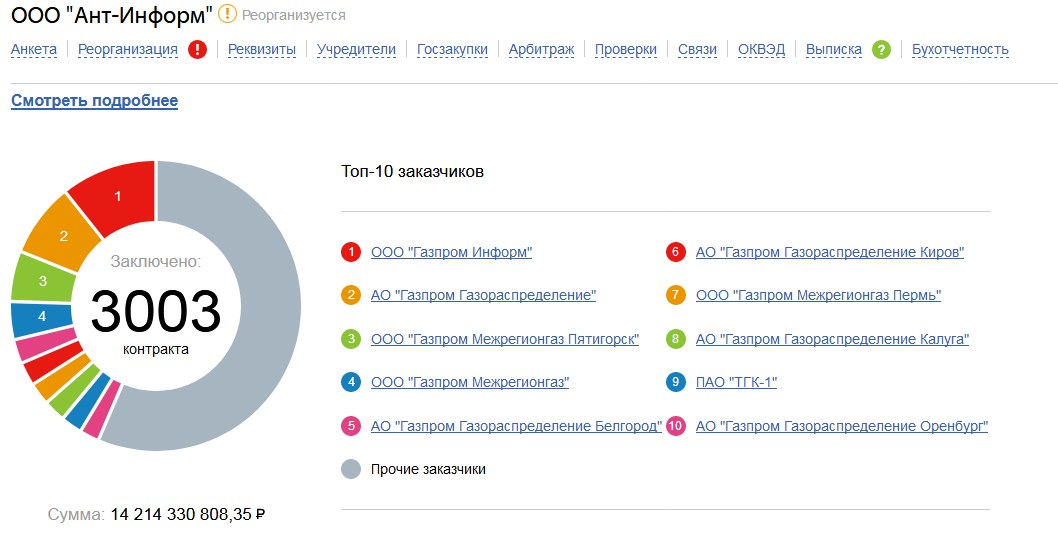Viewport: 1058px width, 539px height.
Task: Open ООО "Газпром Межрегионгаз Пермь" link
Action: (x=818, y=295)
